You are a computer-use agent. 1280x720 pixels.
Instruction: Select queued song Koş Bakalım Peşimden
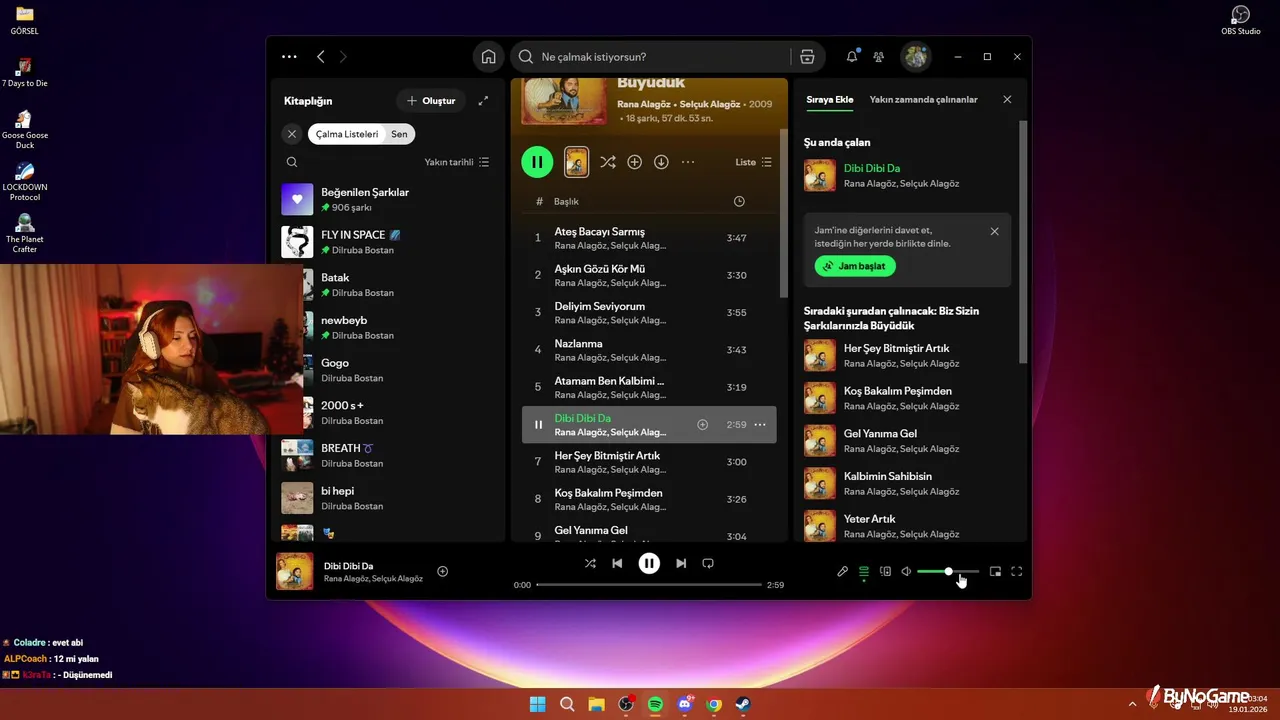point(910,398)
